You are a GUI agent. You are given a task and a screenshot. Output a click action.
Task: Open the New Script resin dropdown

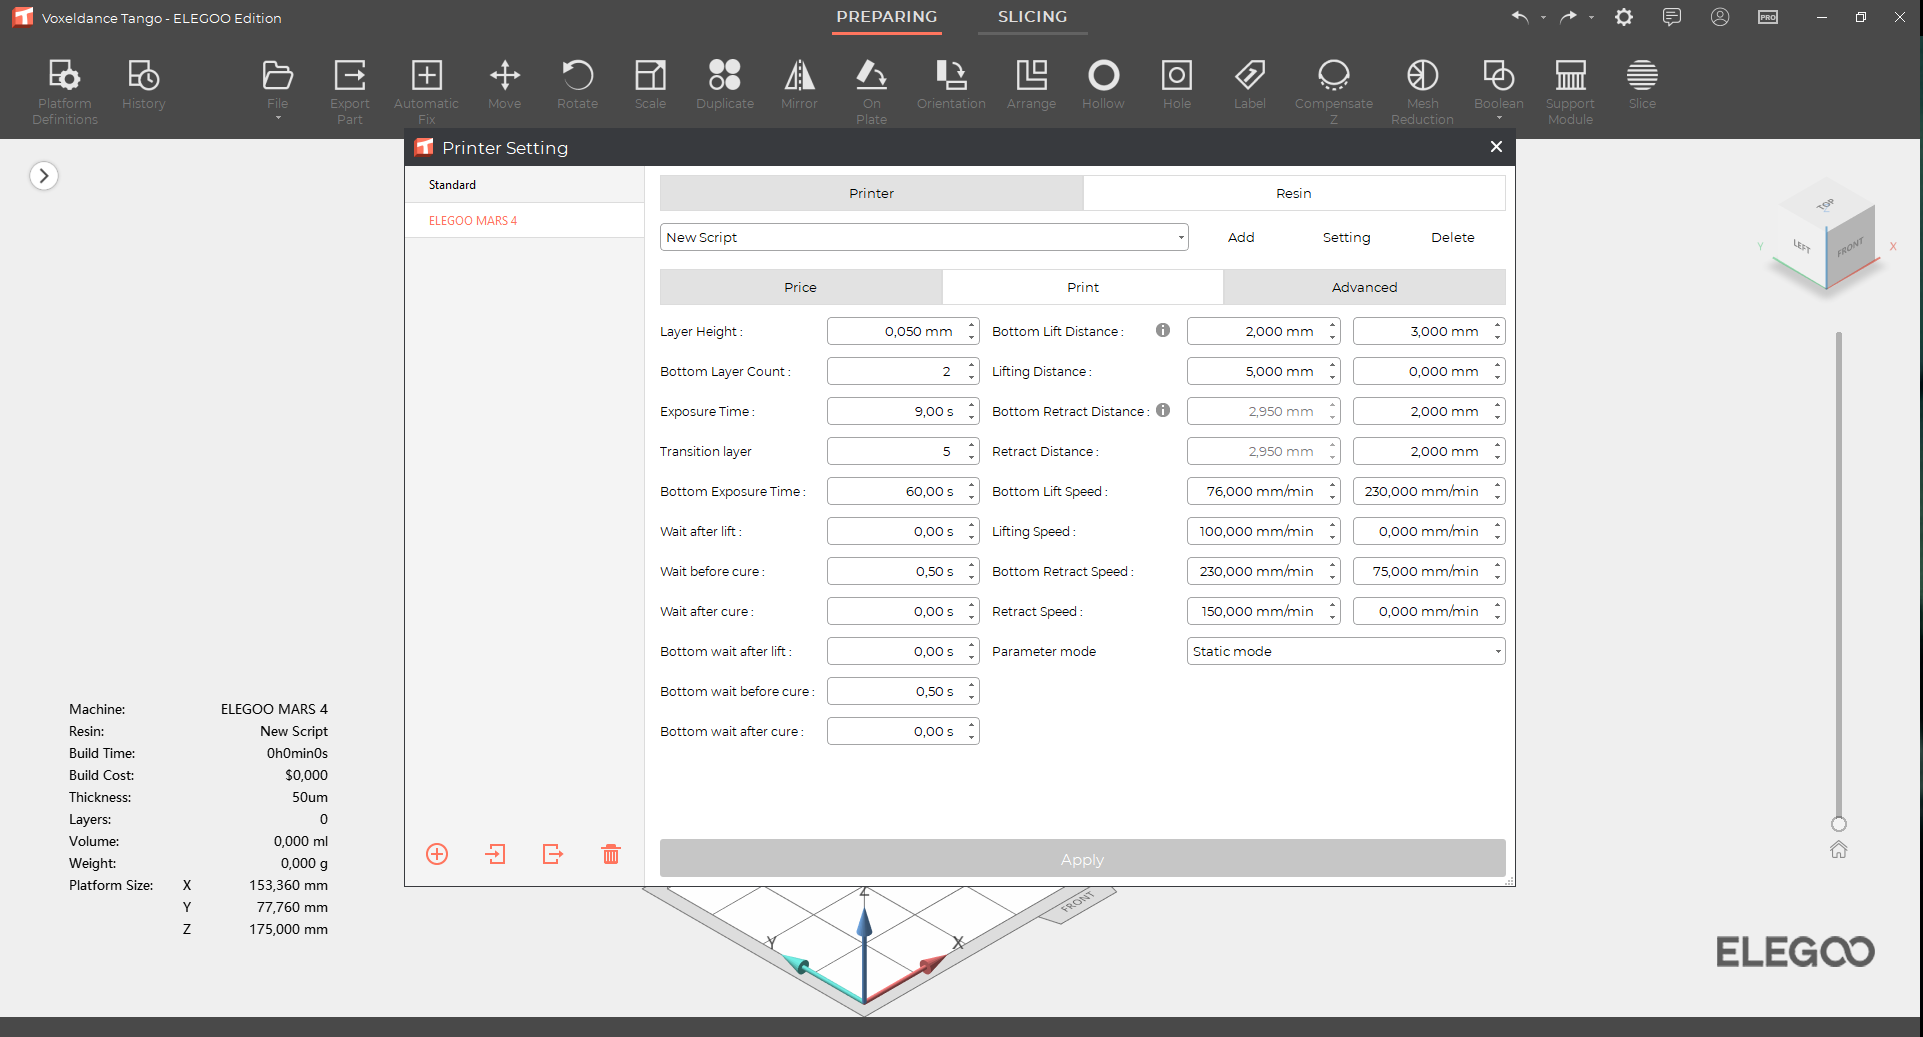[x=924, y=237]
